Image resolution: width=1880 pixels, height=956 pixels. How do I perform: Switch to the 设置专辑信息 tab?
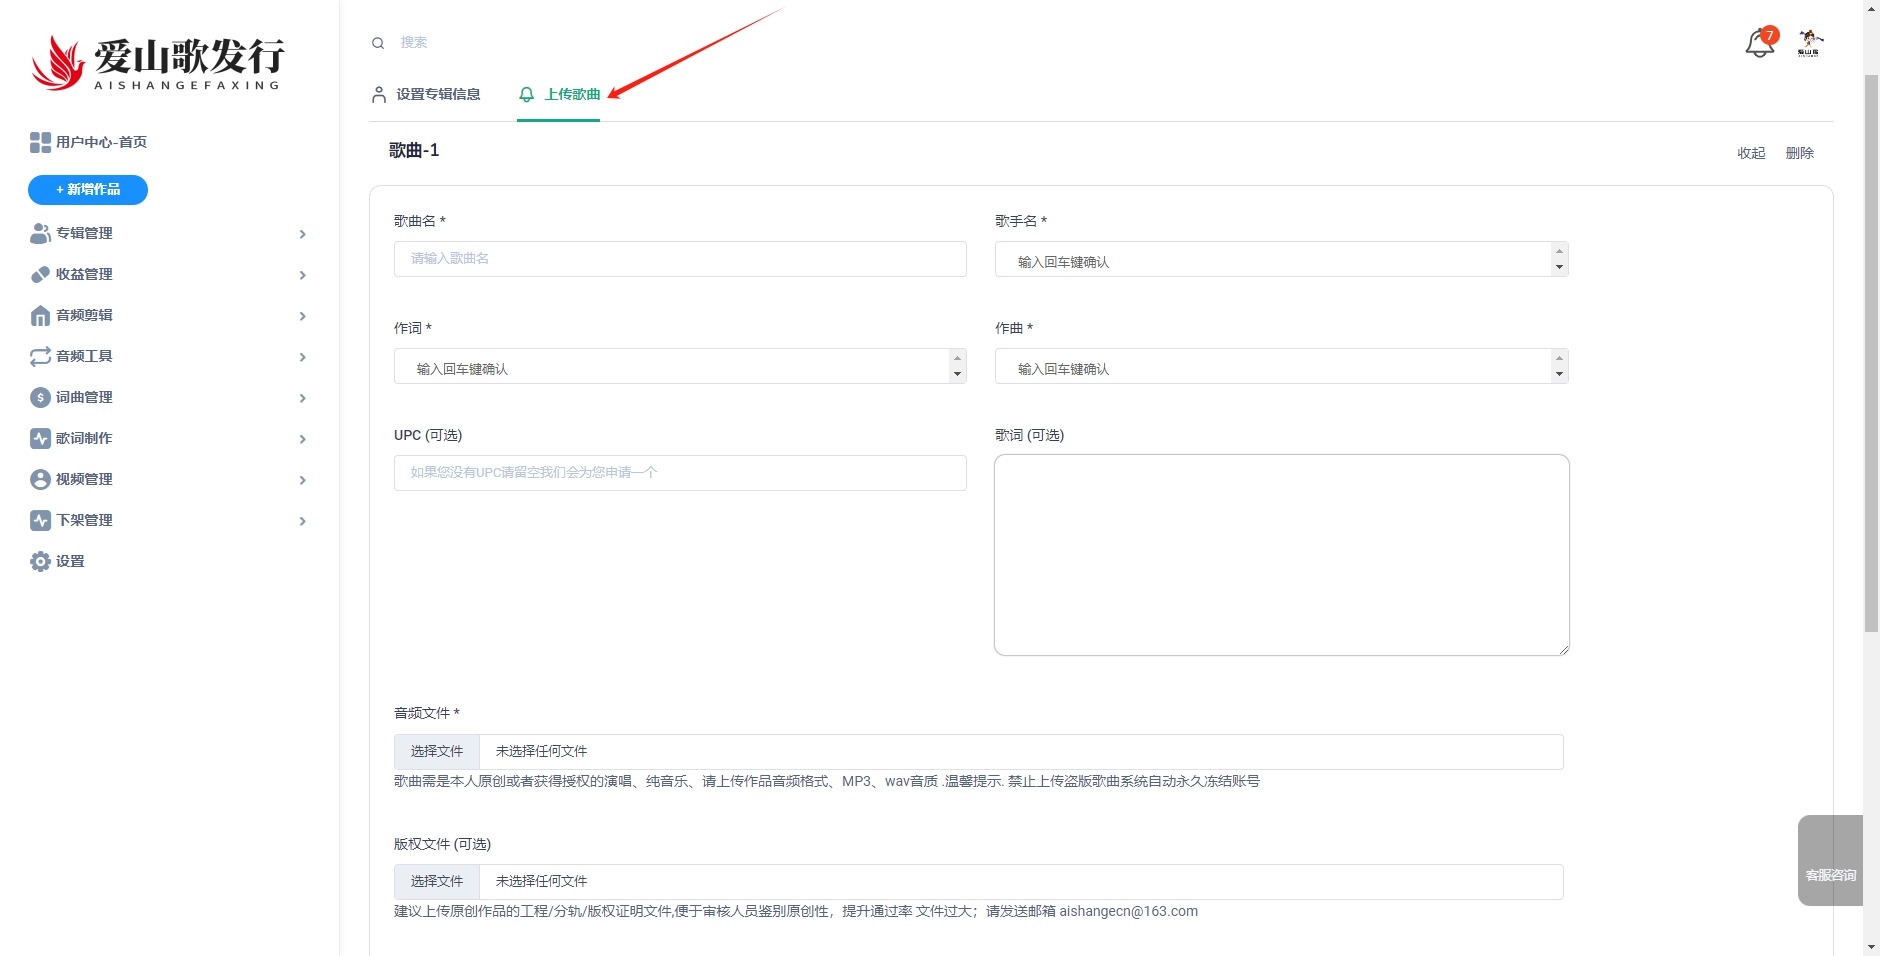coord(426,94)
